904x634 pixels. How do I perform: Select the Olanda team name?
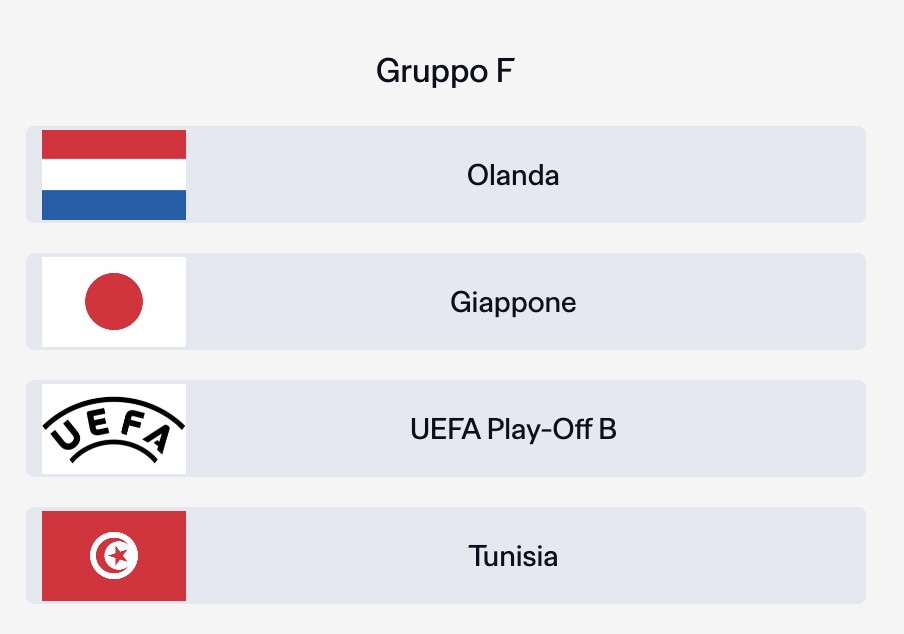tap(513, 175)
